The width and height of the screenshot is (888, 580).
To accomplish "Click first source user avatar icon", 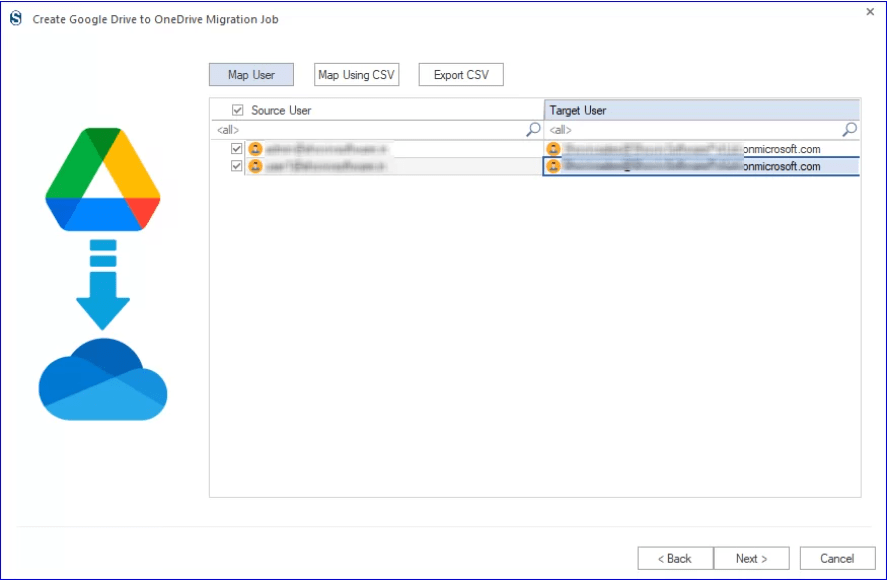I will pyautogui.click(x=255, y=149).
